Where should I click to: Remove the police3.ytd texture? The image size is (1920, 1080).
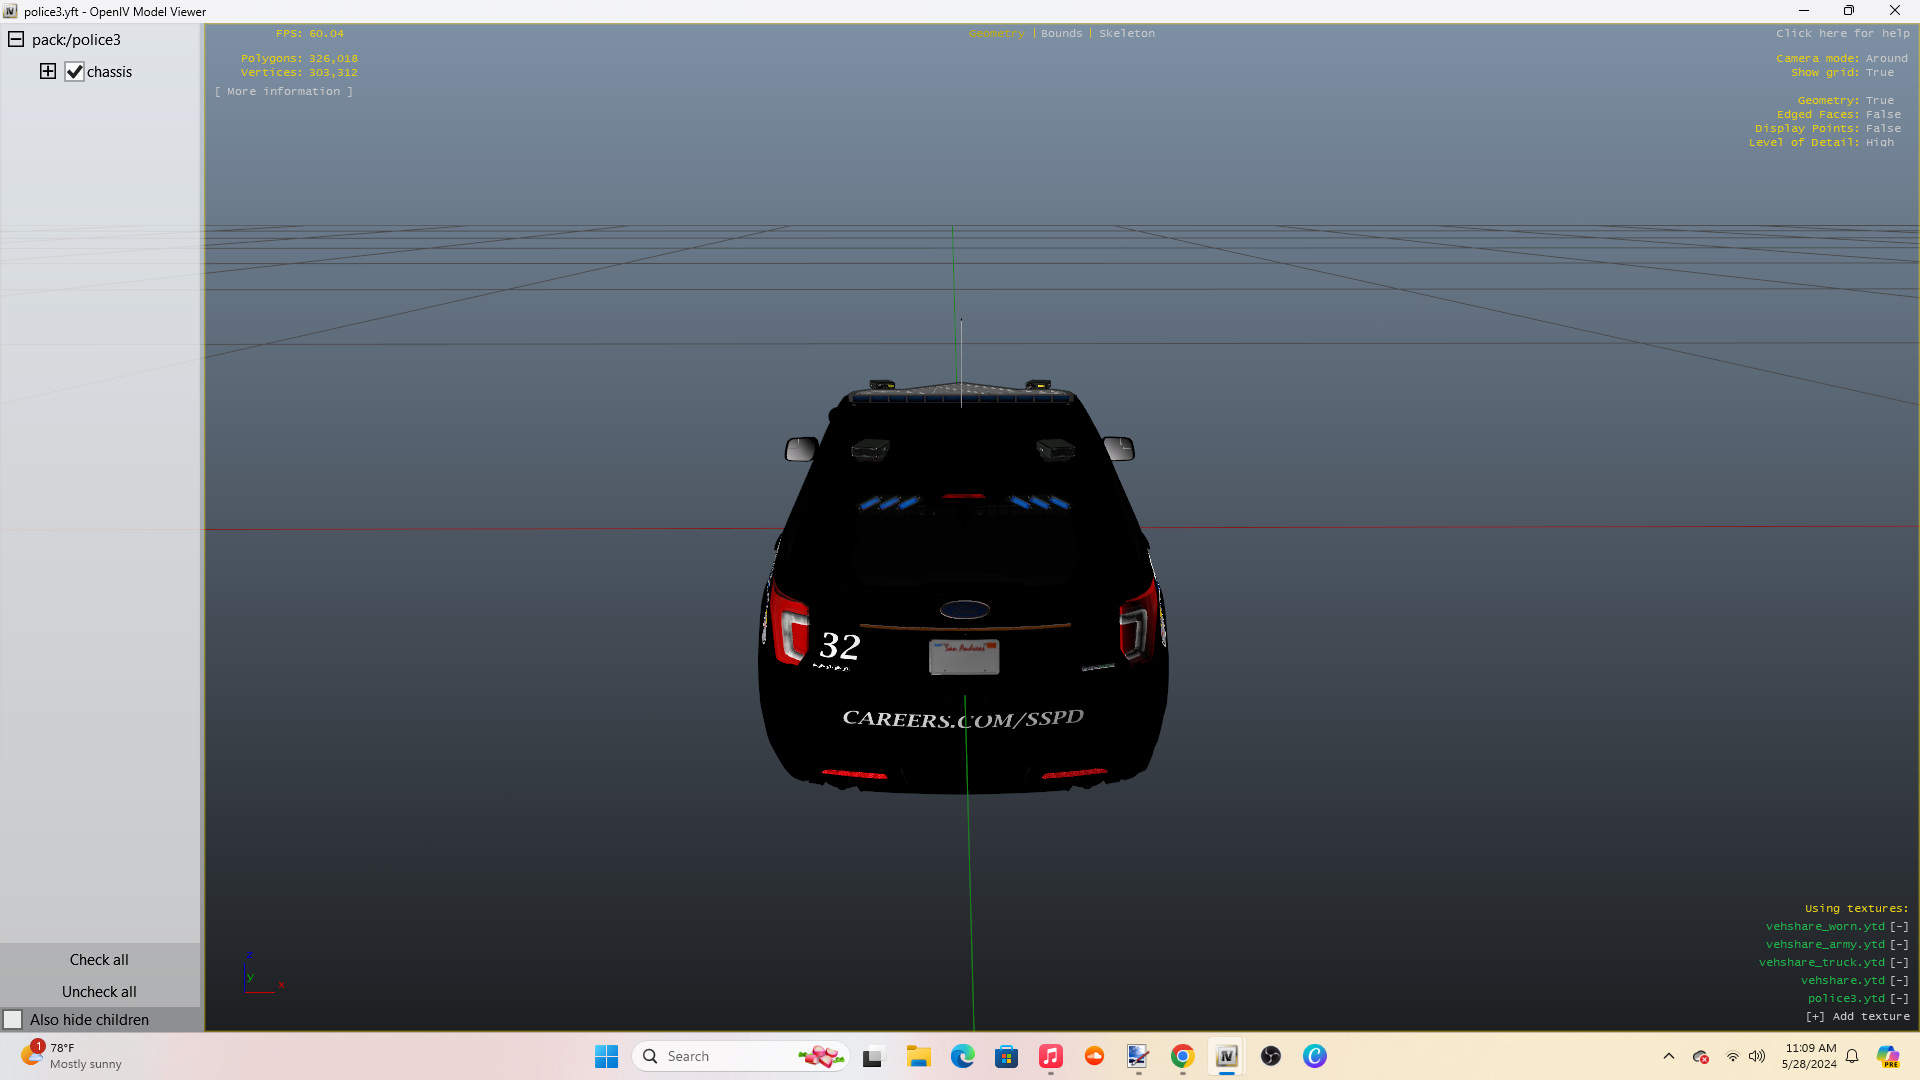1899,998
